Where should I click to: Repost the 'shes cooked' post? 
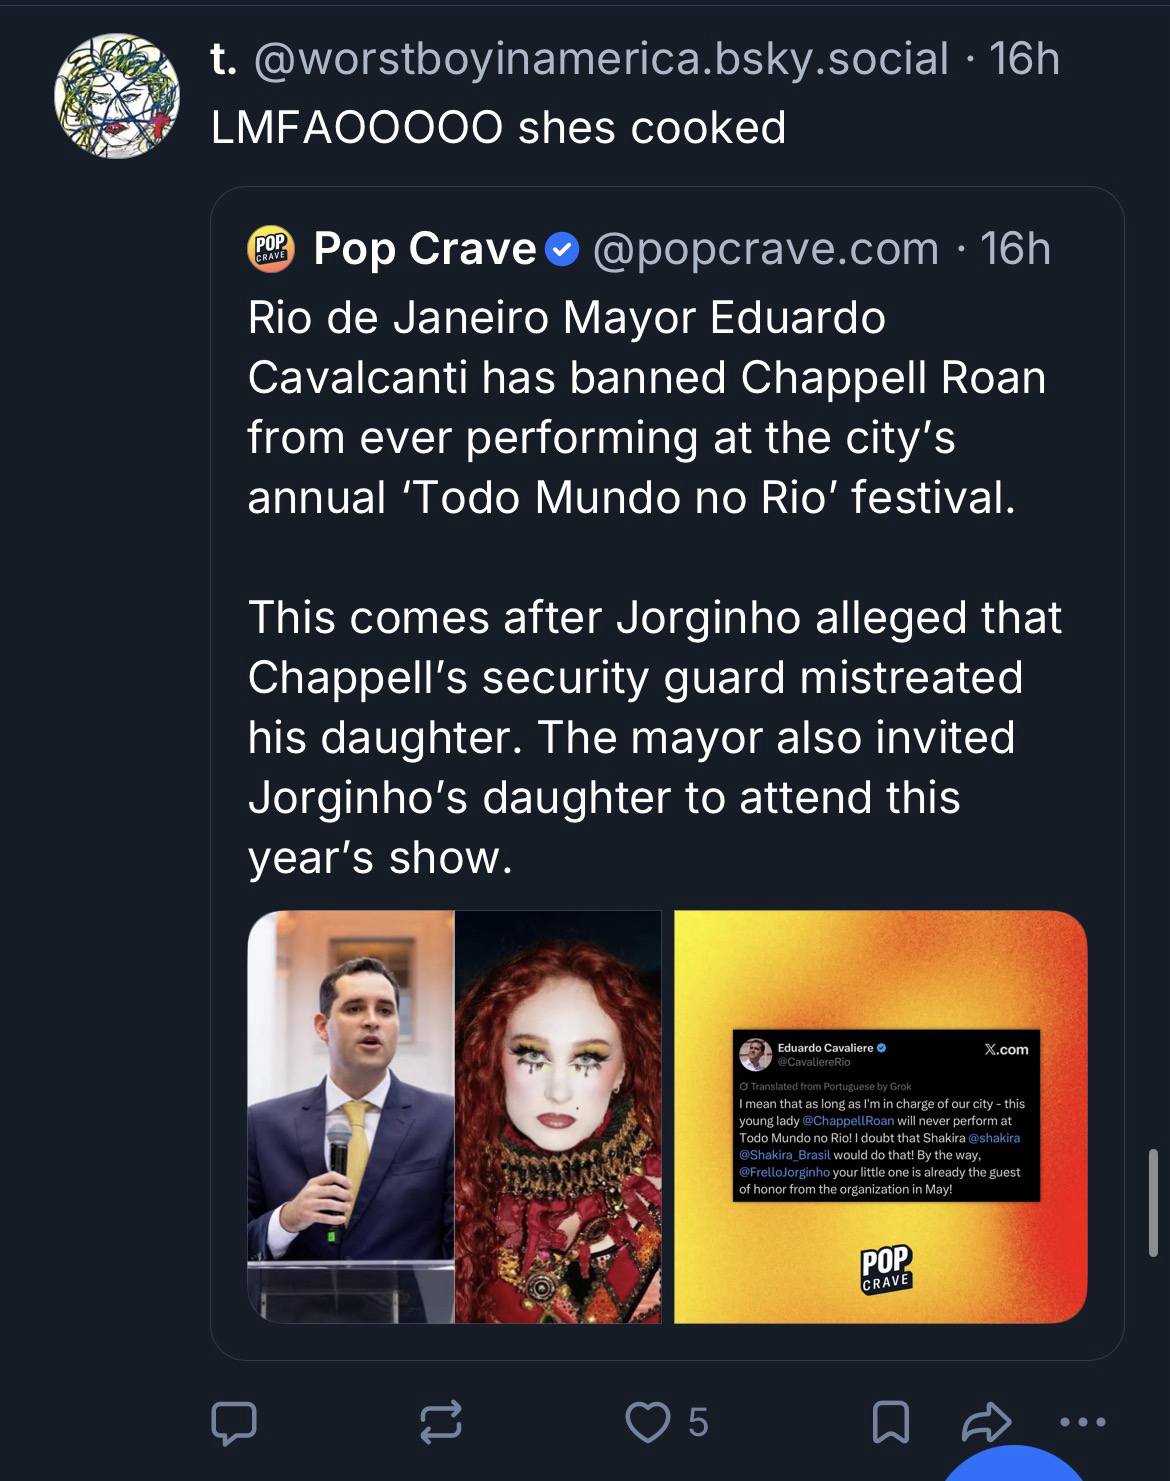(440, 1422)
